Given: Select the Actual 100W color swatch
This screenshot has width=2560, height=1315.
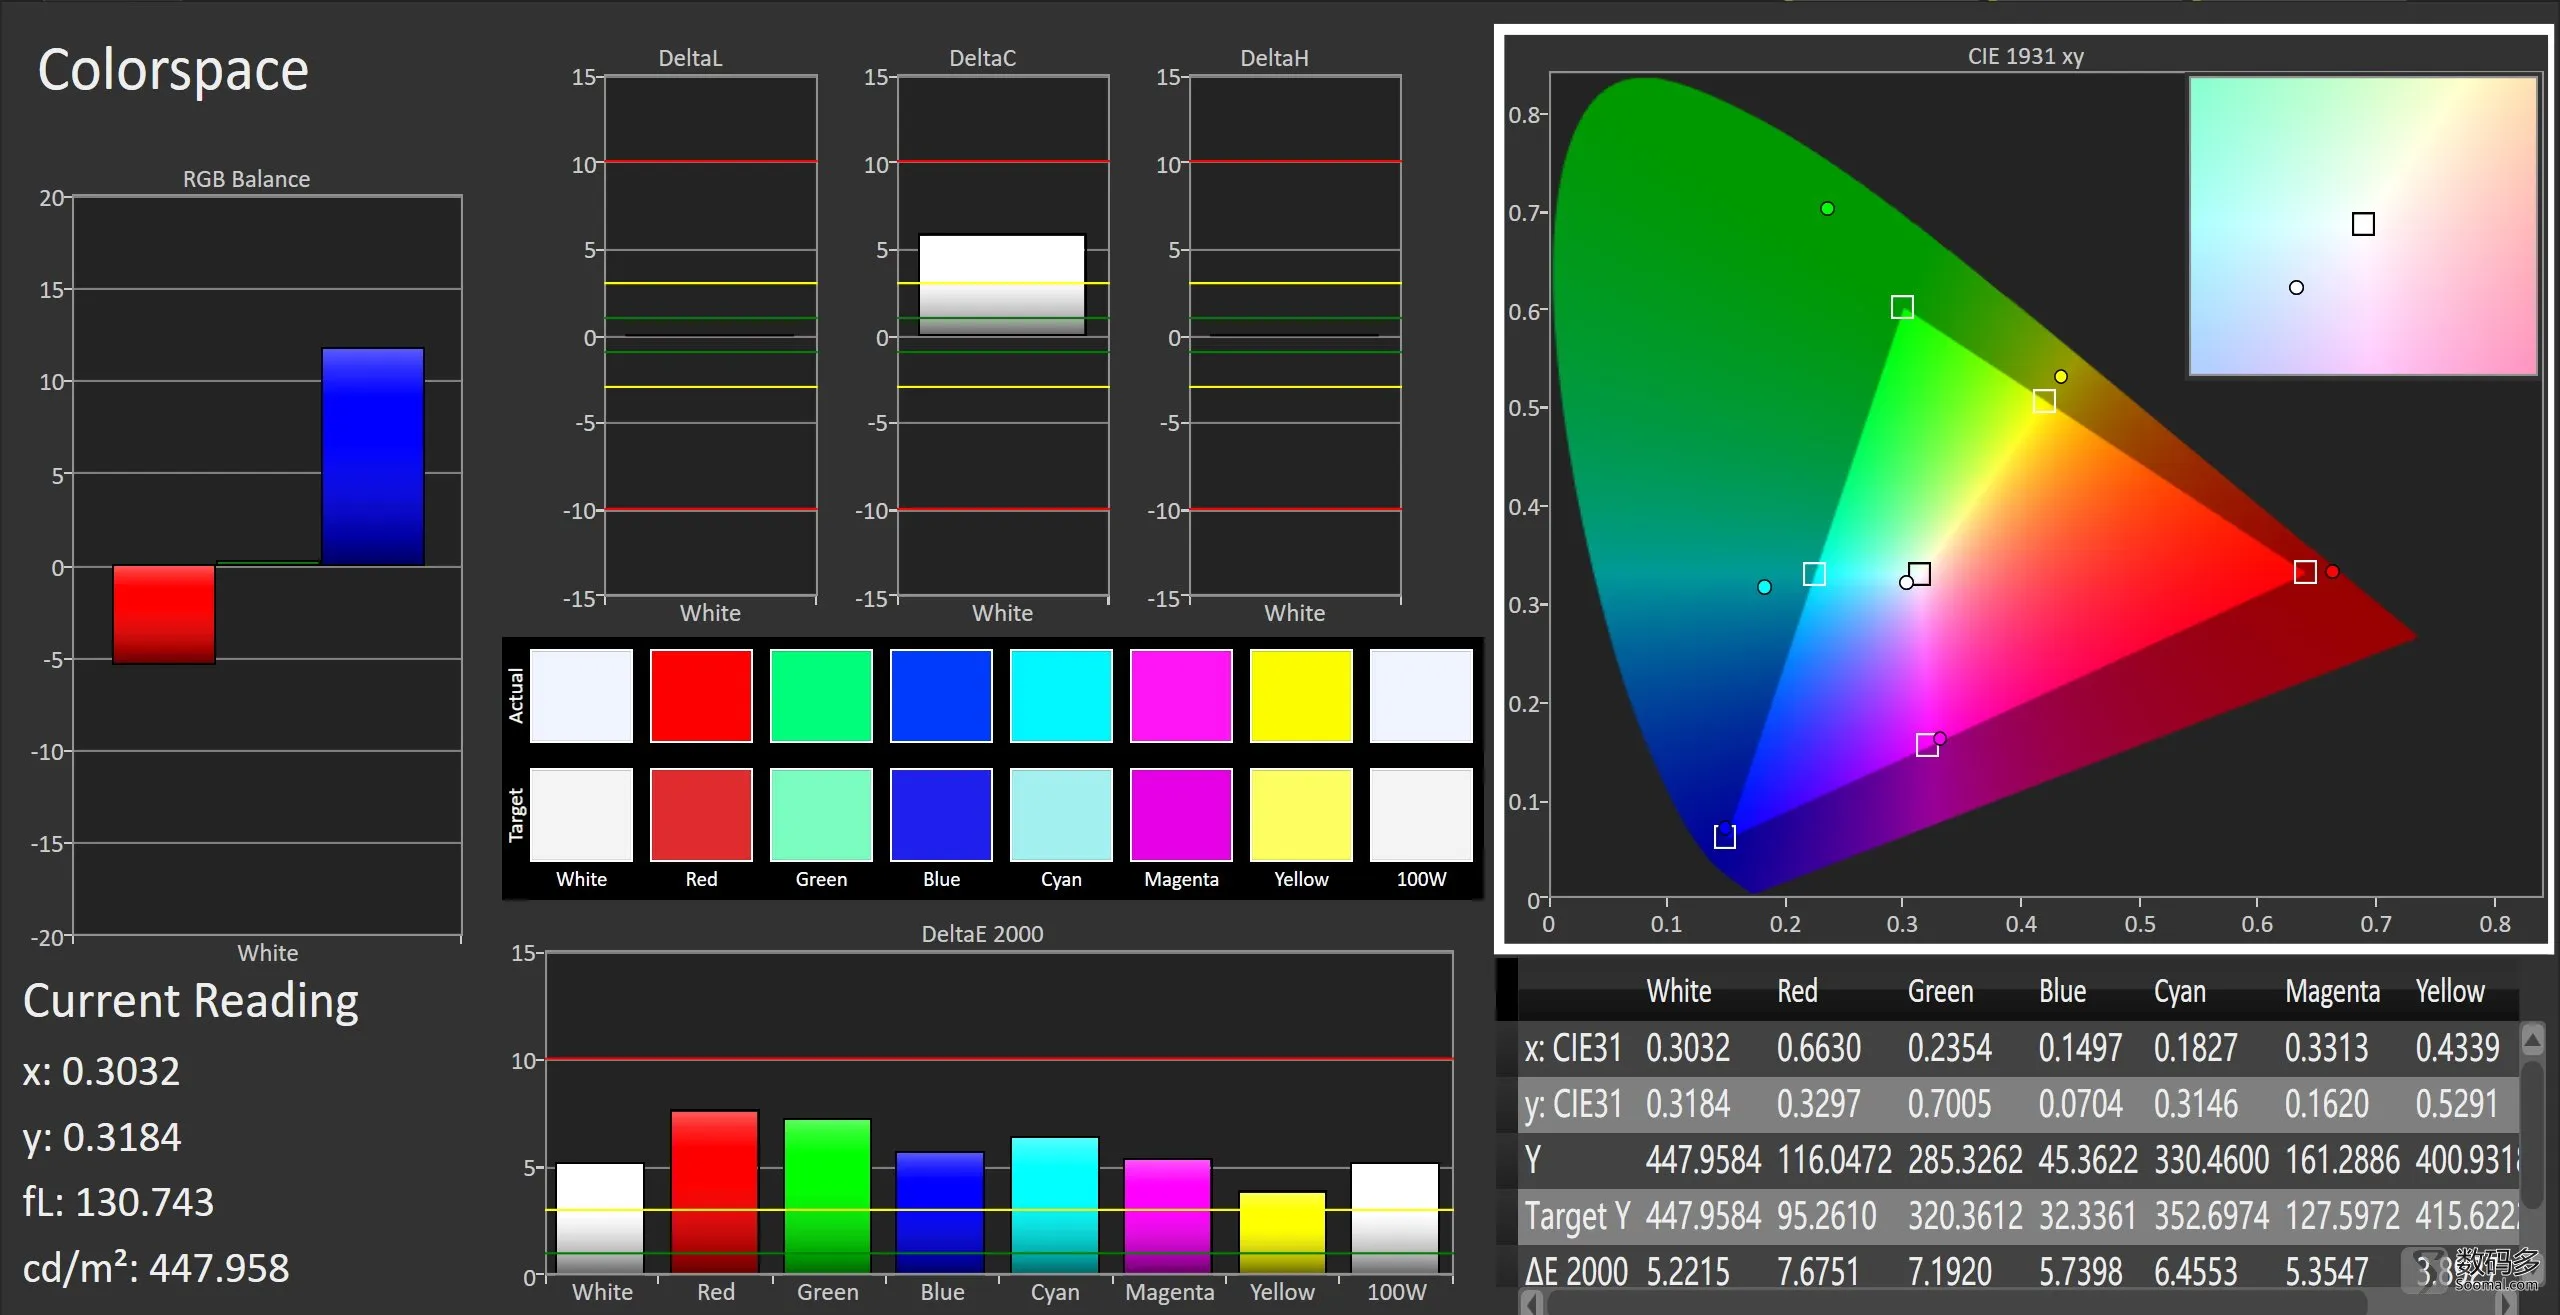Looking at the screenshot, I should pos(1421,696).
